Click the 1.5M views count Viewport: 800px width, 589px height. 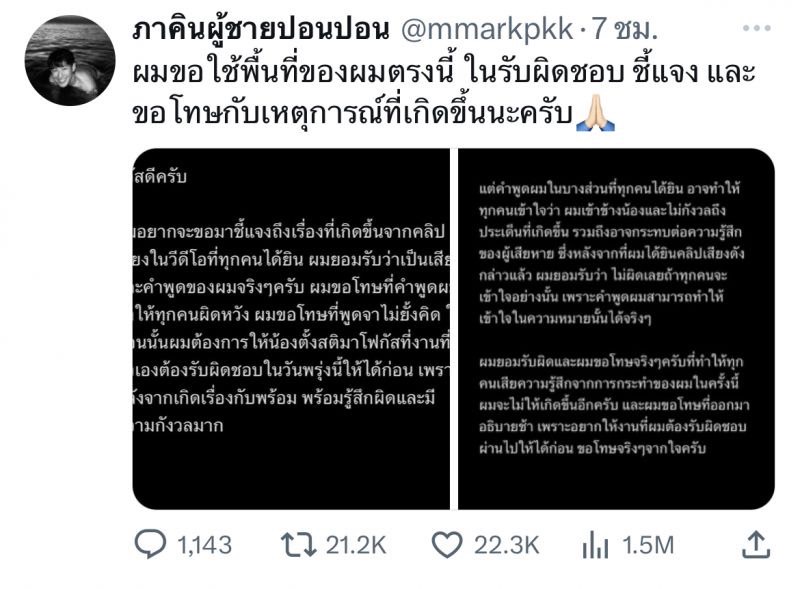(x=648, y=545)
